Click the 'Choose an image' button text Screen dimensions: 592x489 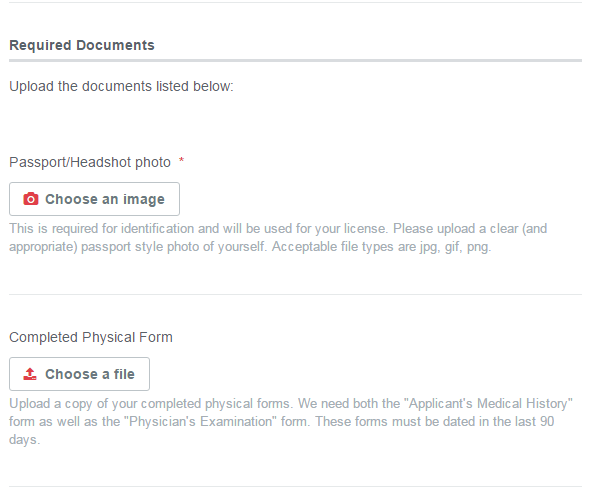pyautogui.click(x=105, y=199)
